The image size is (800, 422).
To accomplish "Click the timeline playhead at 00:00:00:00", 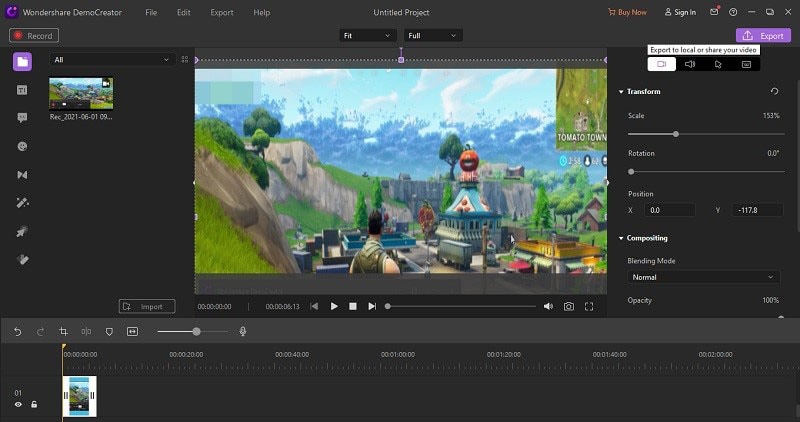I will (x=64, y=347).
